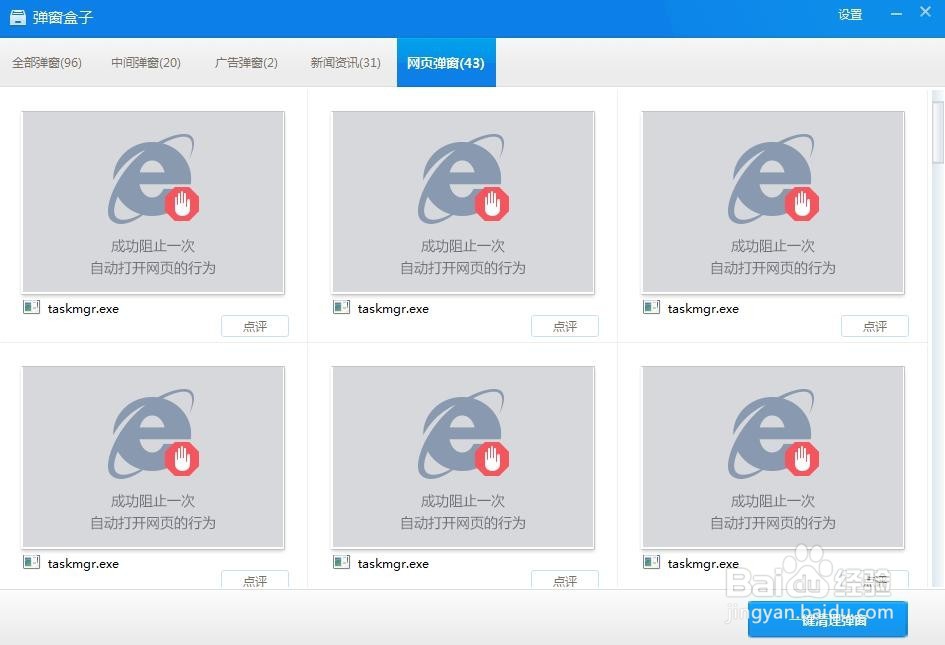Click taskmgr.exe icon under bottom-middle card
945x645 pixels.
pos(341,562)
